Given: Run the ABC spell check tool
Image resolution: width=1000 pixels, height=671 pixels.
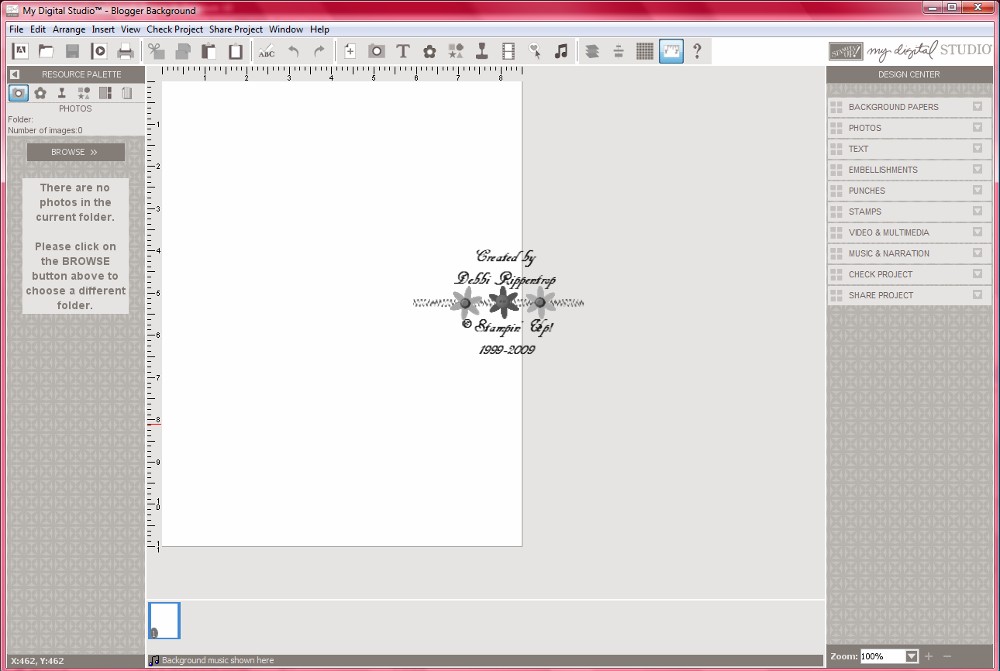Looking at the screenshot, I should coord(267,51).
